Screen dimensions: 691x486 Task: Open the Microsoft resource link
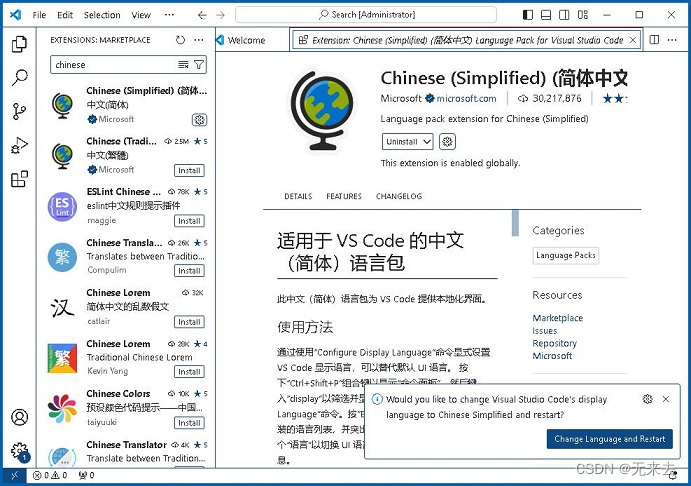click(552, 356)
